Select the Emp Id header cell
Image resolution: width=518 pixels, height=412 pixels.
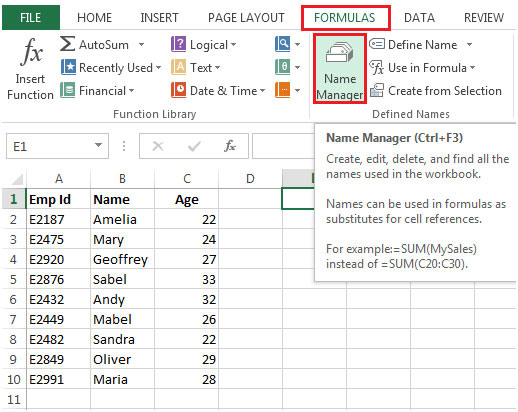click(59, 199)
